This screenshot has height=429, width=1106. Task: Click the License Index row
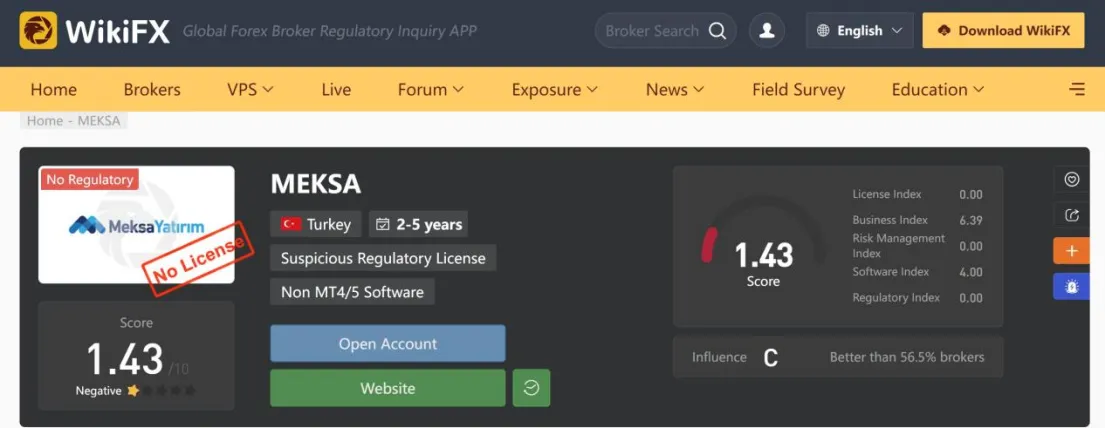[917, 194]
